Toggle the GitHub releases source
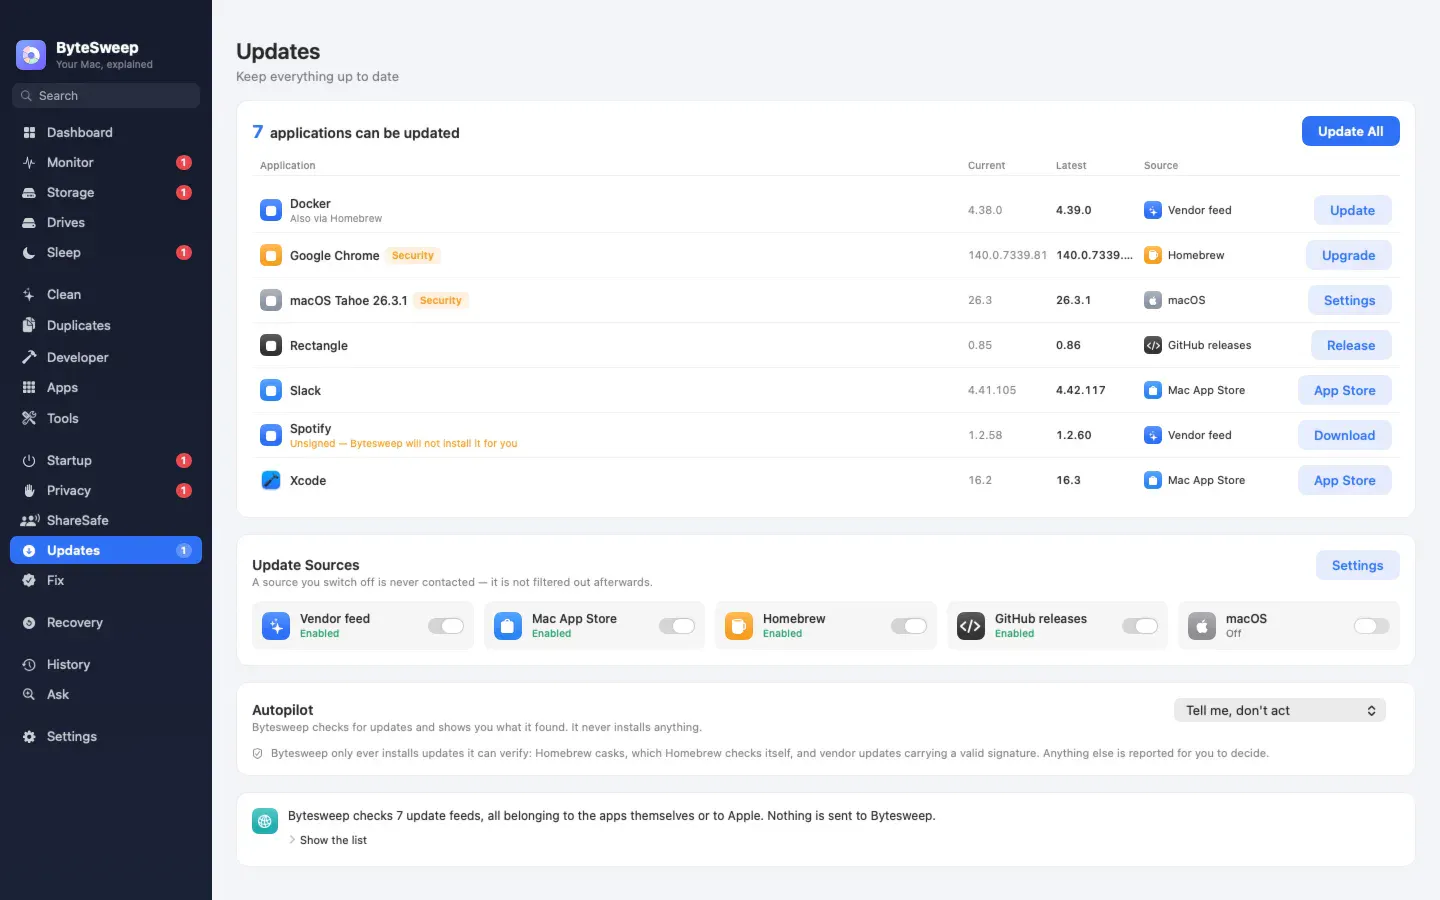 pyautogui.click(x=1140, y=626)
